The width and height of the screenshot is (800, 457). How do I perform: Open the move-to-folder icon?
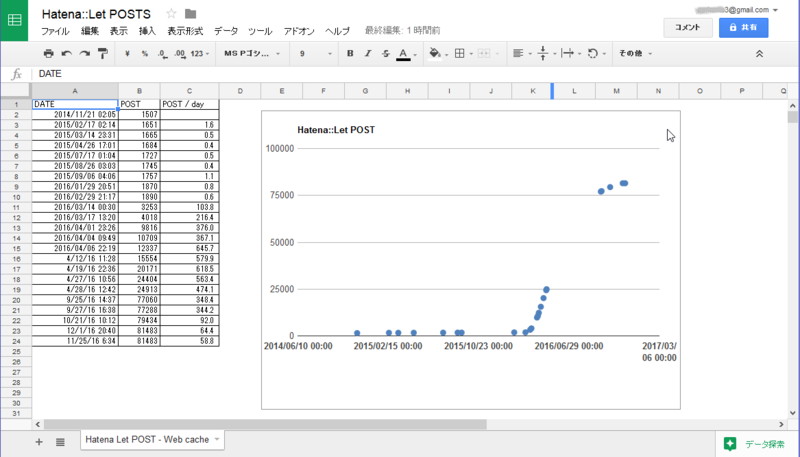pos(190,14)
